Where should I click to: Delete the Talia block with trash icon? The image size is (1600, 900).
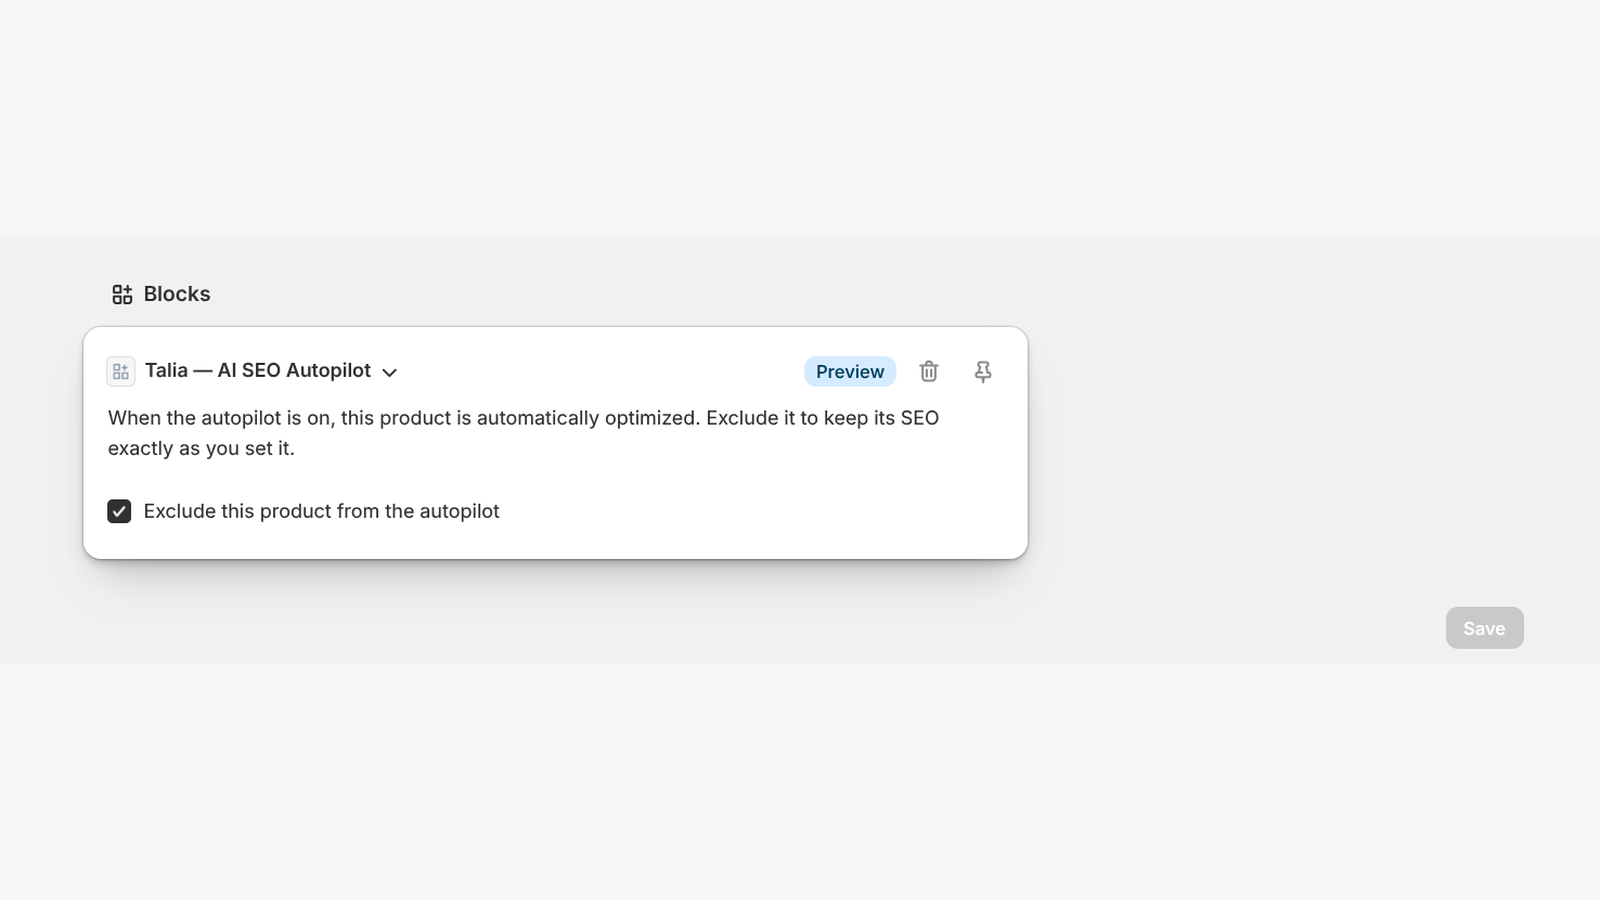click(929, 372)
